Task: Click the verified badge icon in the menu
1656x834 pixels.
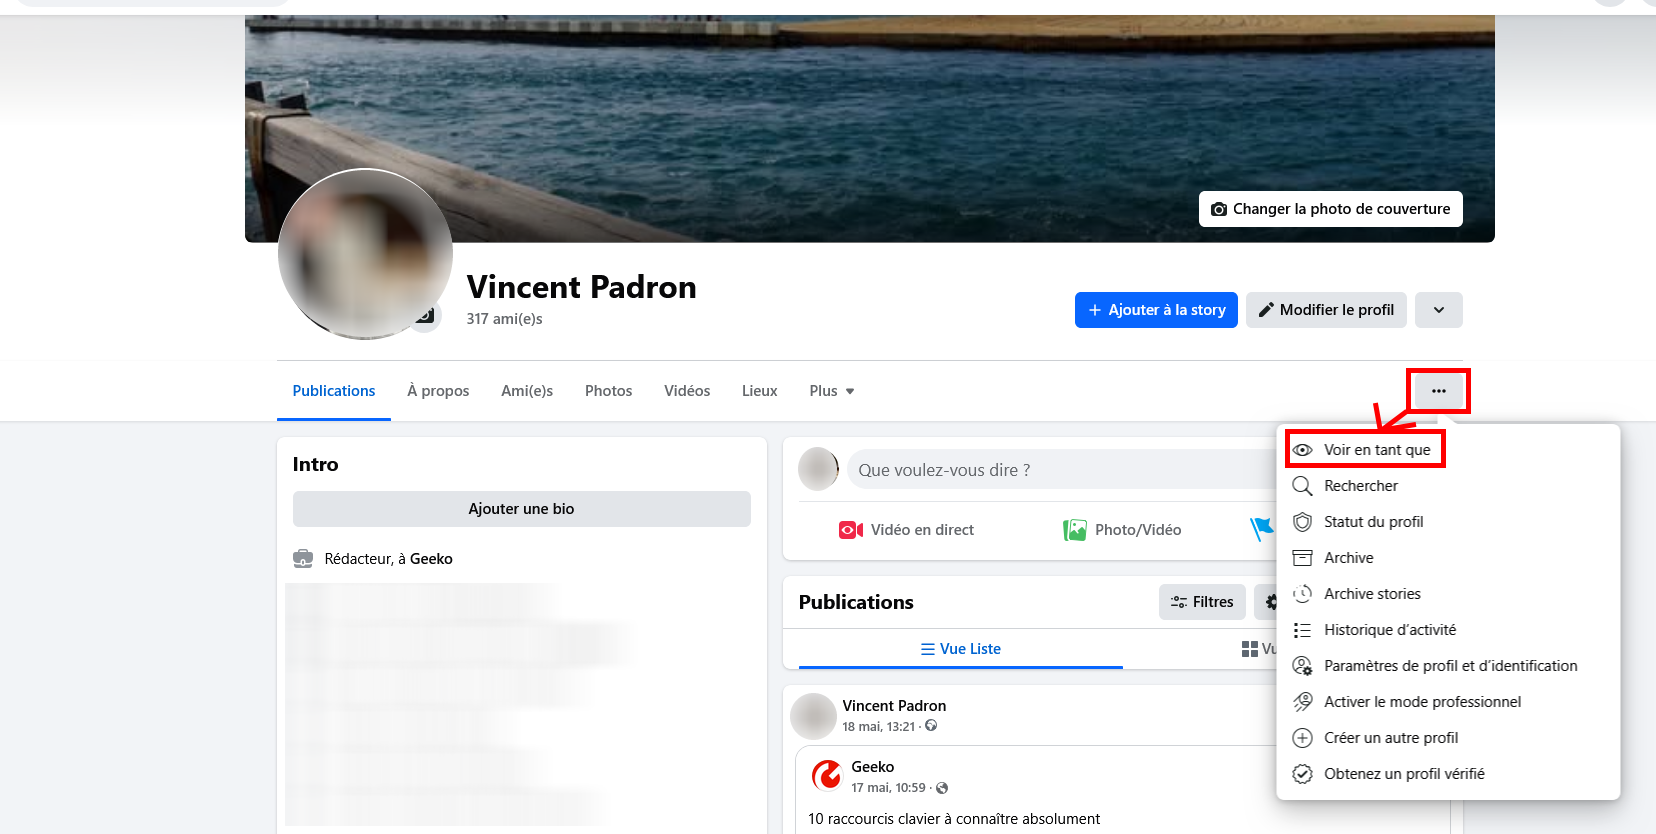Action: 1302,774
